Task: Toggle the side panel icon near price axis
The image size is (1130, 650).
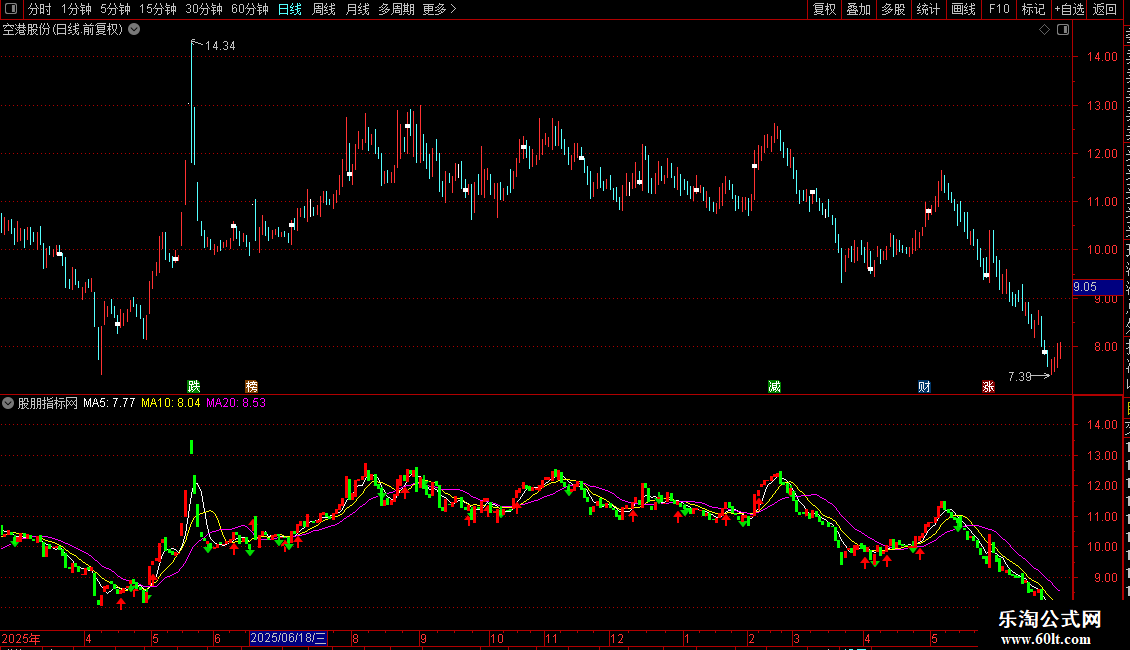Action: [1063, 30]
